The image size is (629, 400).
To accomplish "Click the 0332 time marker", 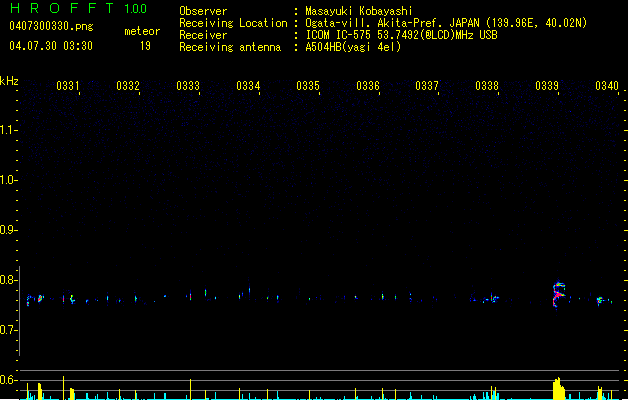I will [128, 86].
